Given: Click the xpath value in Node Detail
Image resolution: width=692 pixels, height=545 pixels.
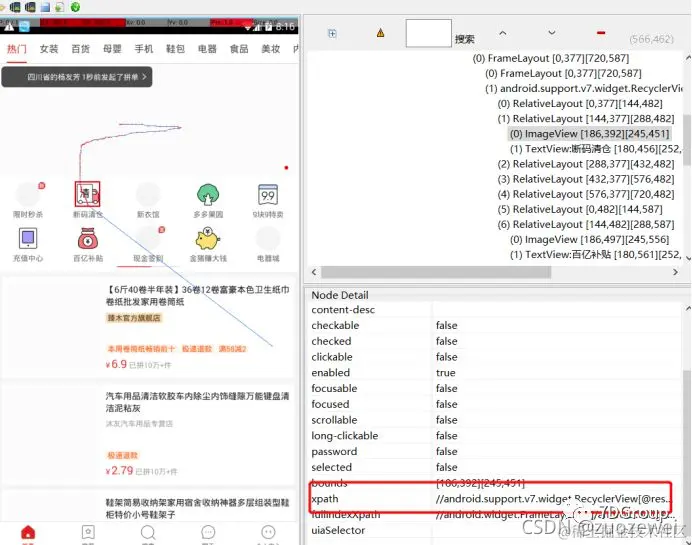Looking at the screenshot, I should pyautogui.click(x=552, y=499).
